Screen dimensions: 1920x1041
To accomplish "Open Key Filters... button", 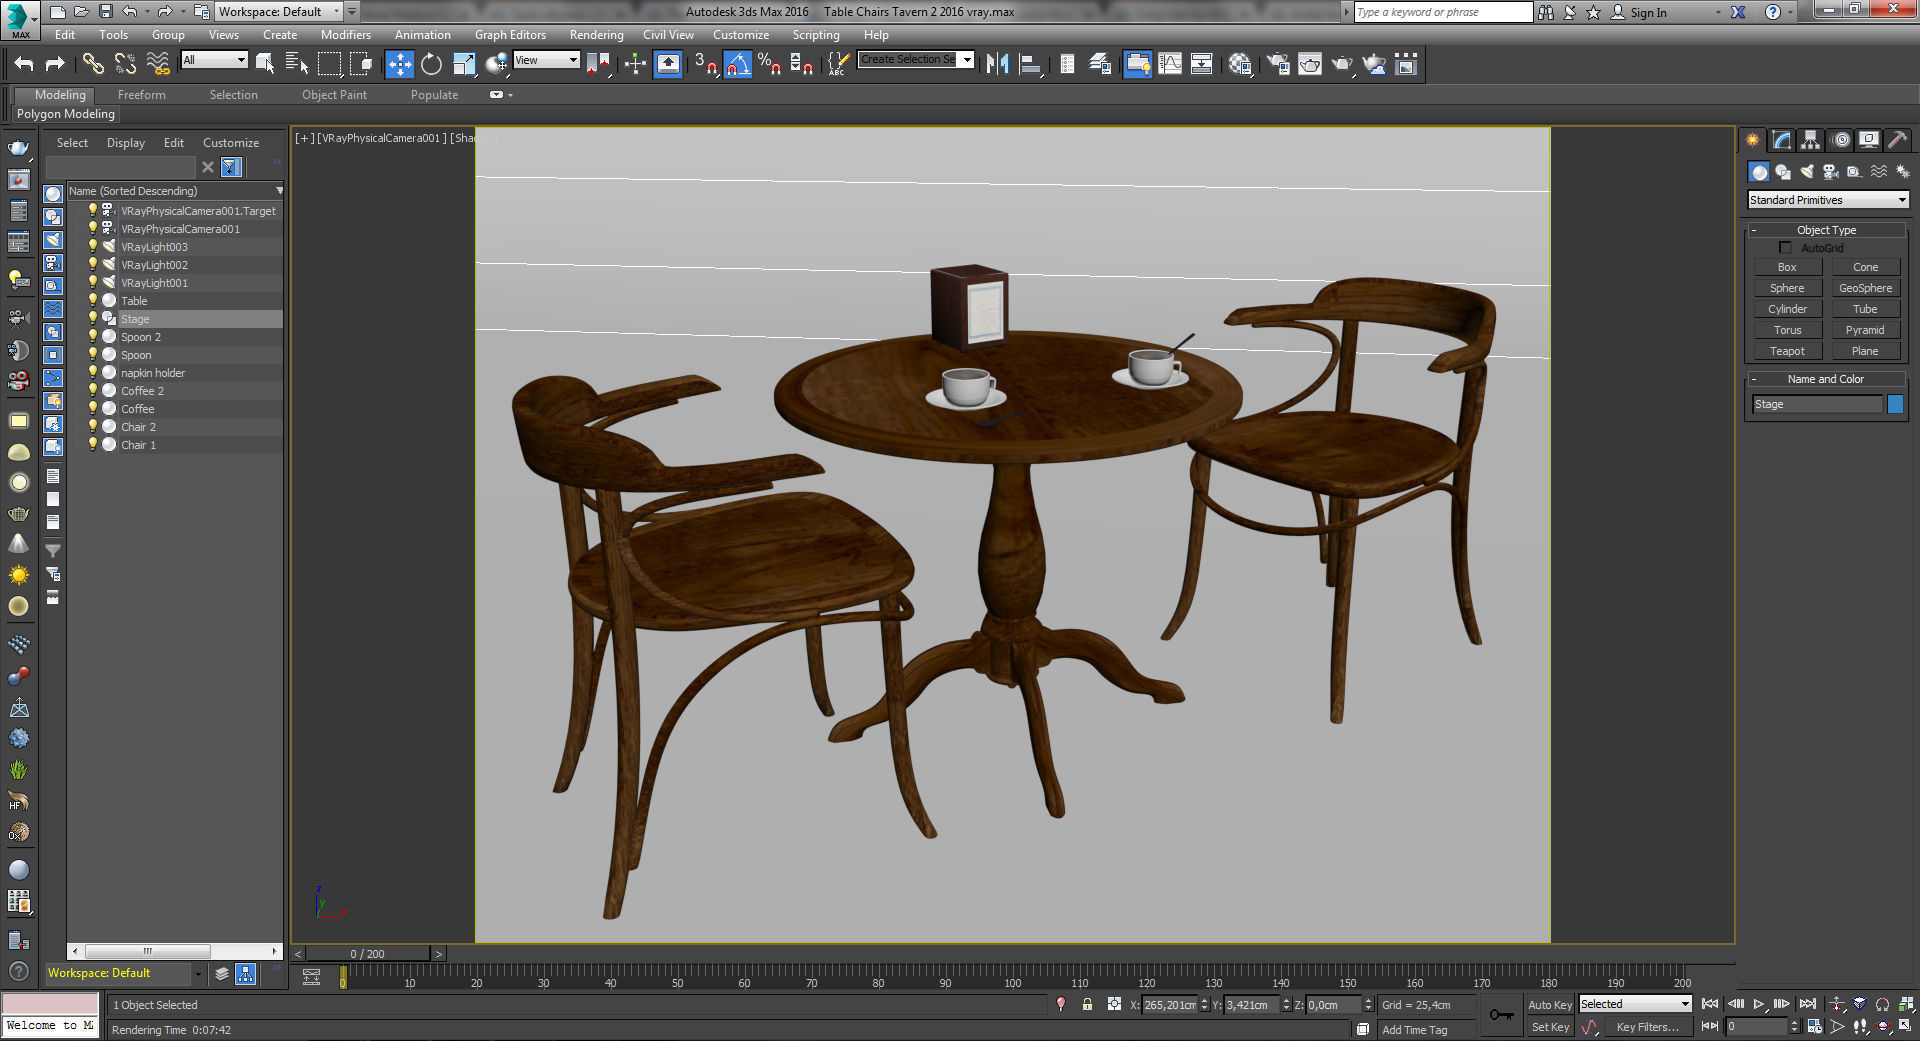I will coord(1647,1027).
